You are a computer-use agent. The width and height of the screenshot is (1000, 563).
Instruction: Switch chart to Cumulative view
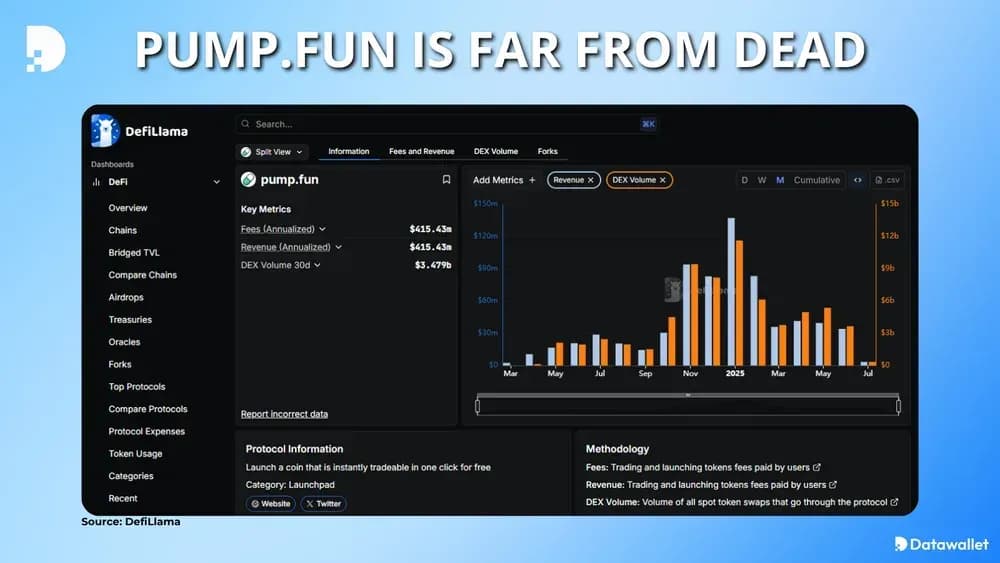[x=816, y=180]
